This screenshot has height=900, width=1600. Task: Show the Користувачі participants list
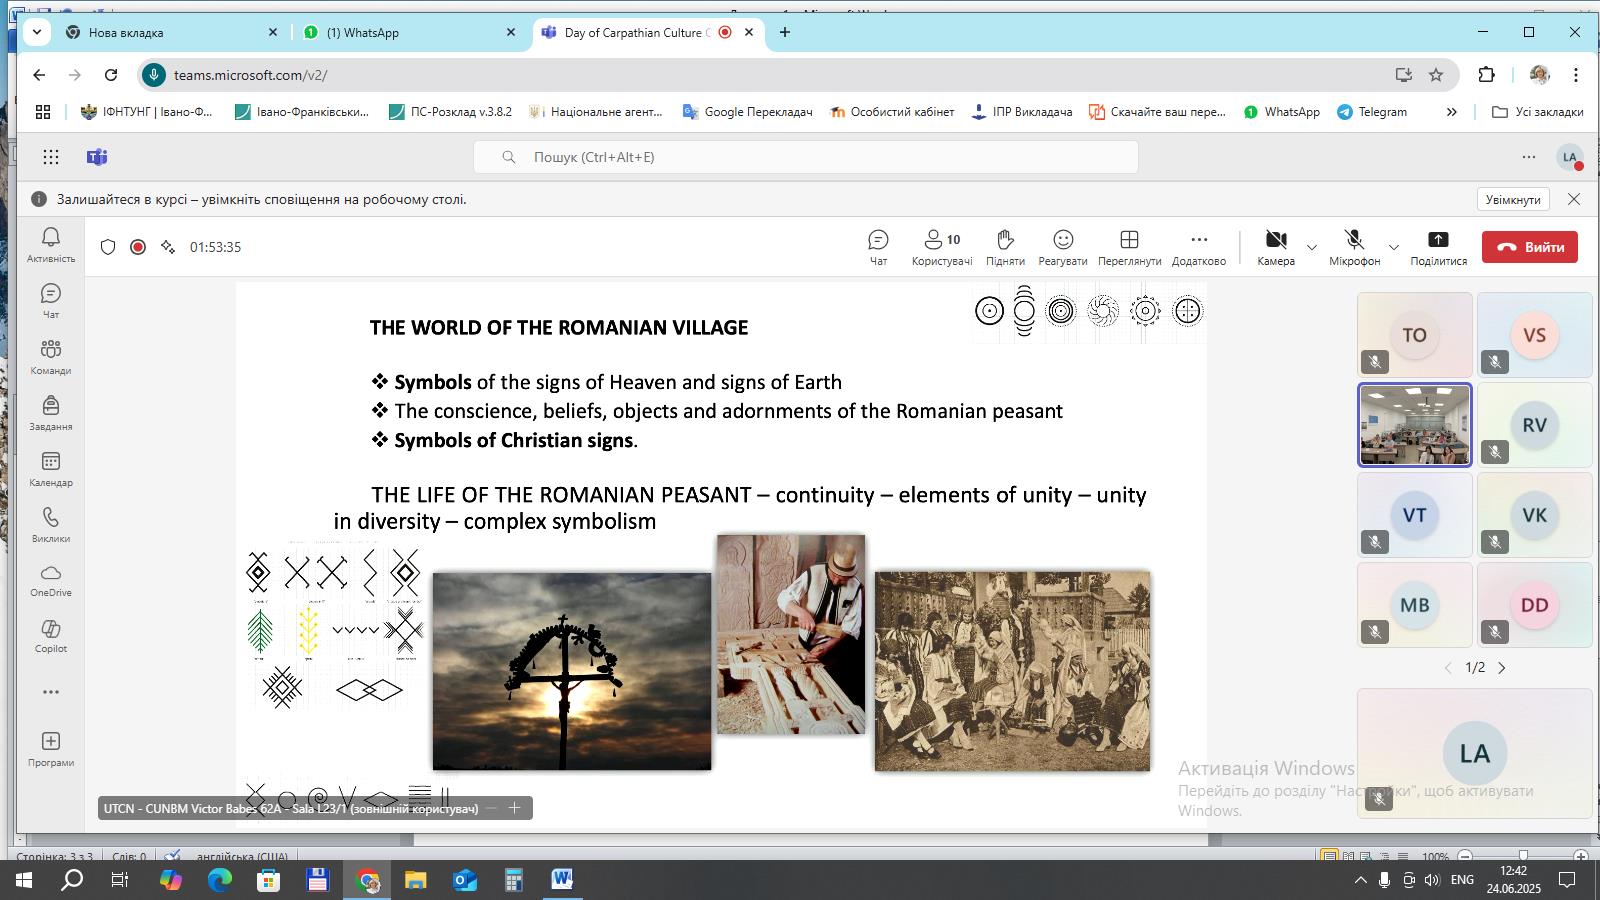tap(942, 247)
